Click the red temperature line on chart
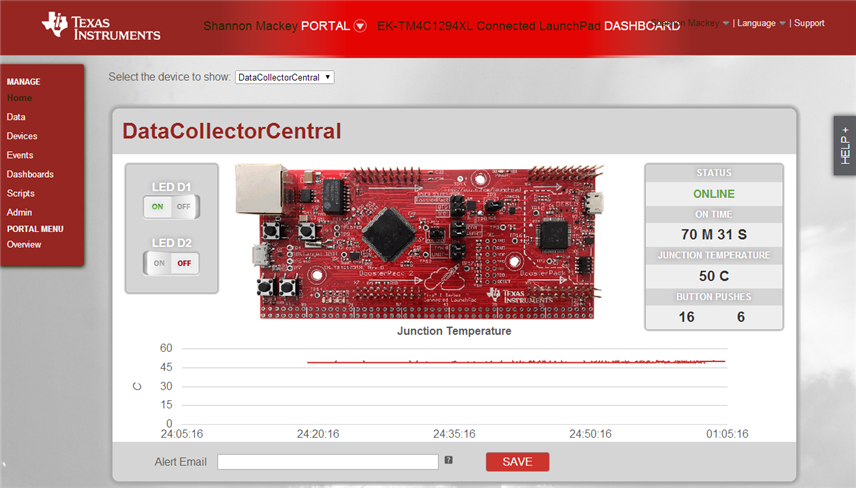Screen dimensions: 856x488 tap(516, 361)
